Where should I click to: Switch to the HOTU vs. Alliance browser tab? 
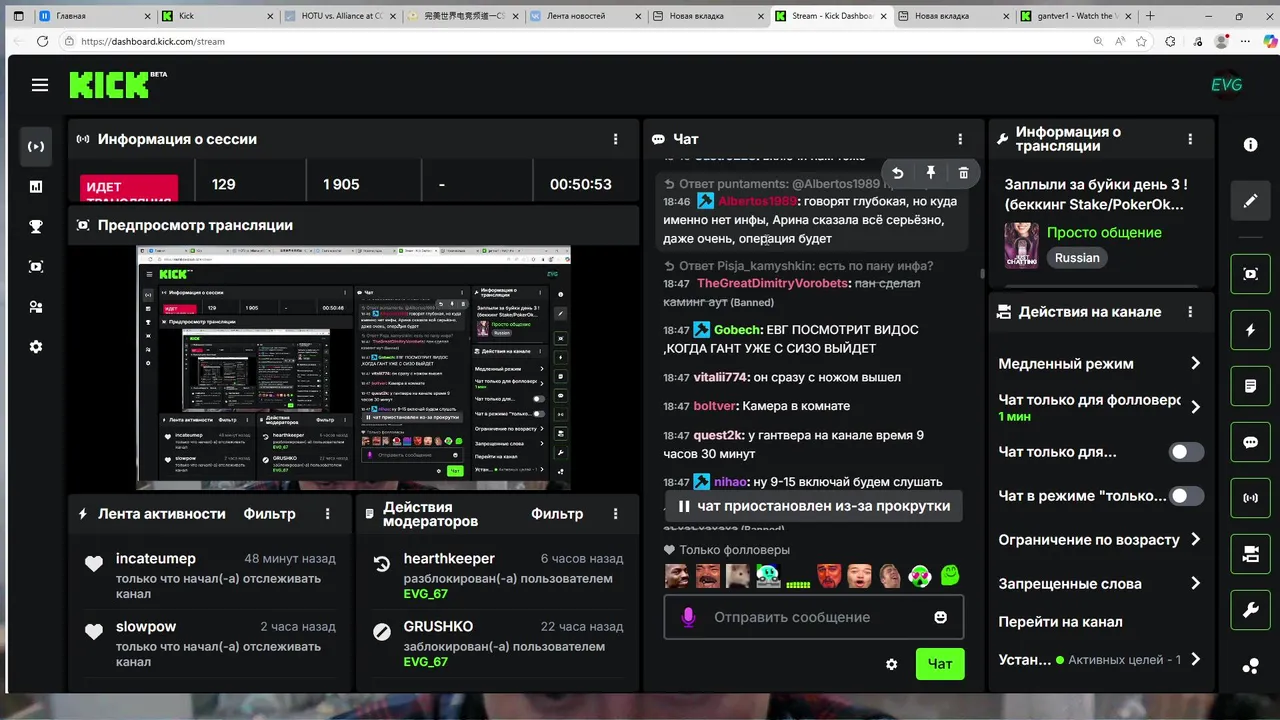(339, 16)
